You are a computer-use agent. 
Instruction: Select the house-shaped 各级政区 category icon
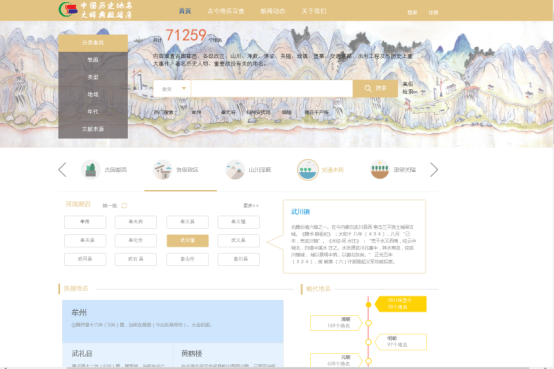pyautogui.click(x=163, y=170)
